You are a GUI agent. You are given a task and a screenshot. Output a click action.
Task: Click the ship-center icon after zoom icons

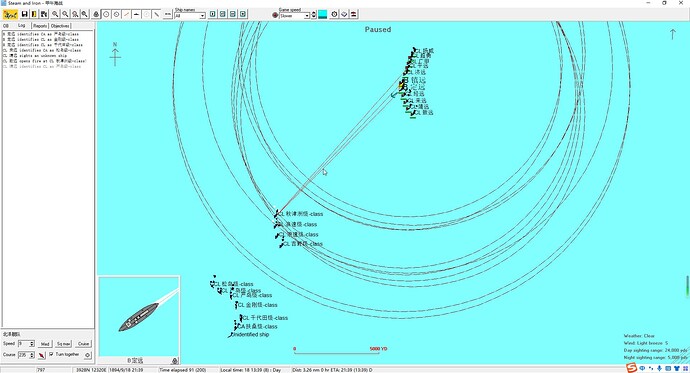[x=96, y=15]
